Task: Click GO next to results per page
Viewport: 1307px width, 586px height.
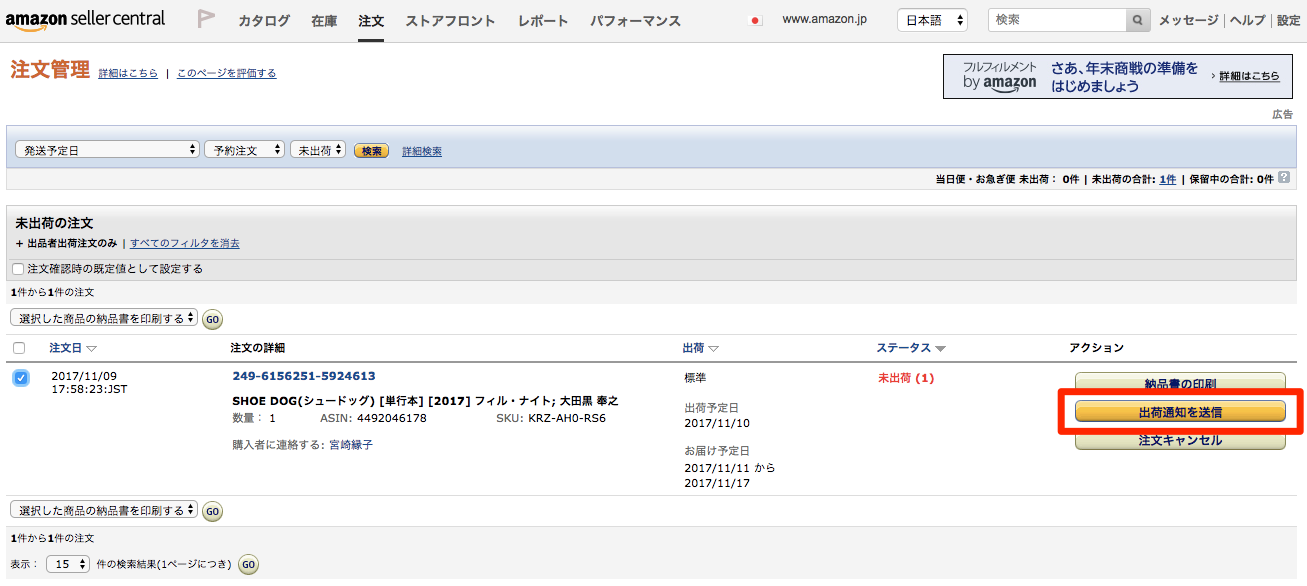Action: click(248, 565)
